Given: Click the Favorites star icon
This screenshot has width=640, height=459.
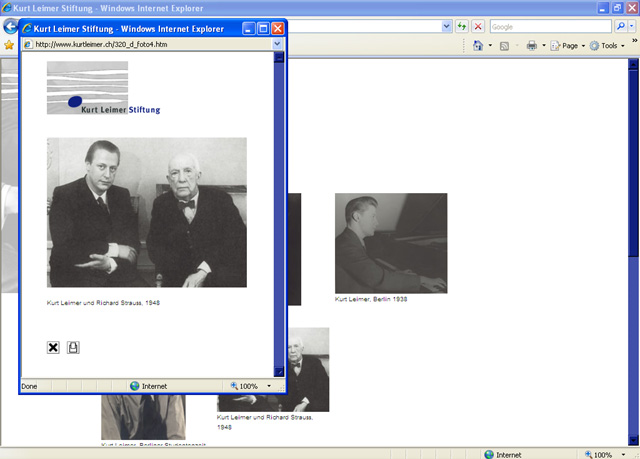Looking at the screenshot, I should (9, 45).
